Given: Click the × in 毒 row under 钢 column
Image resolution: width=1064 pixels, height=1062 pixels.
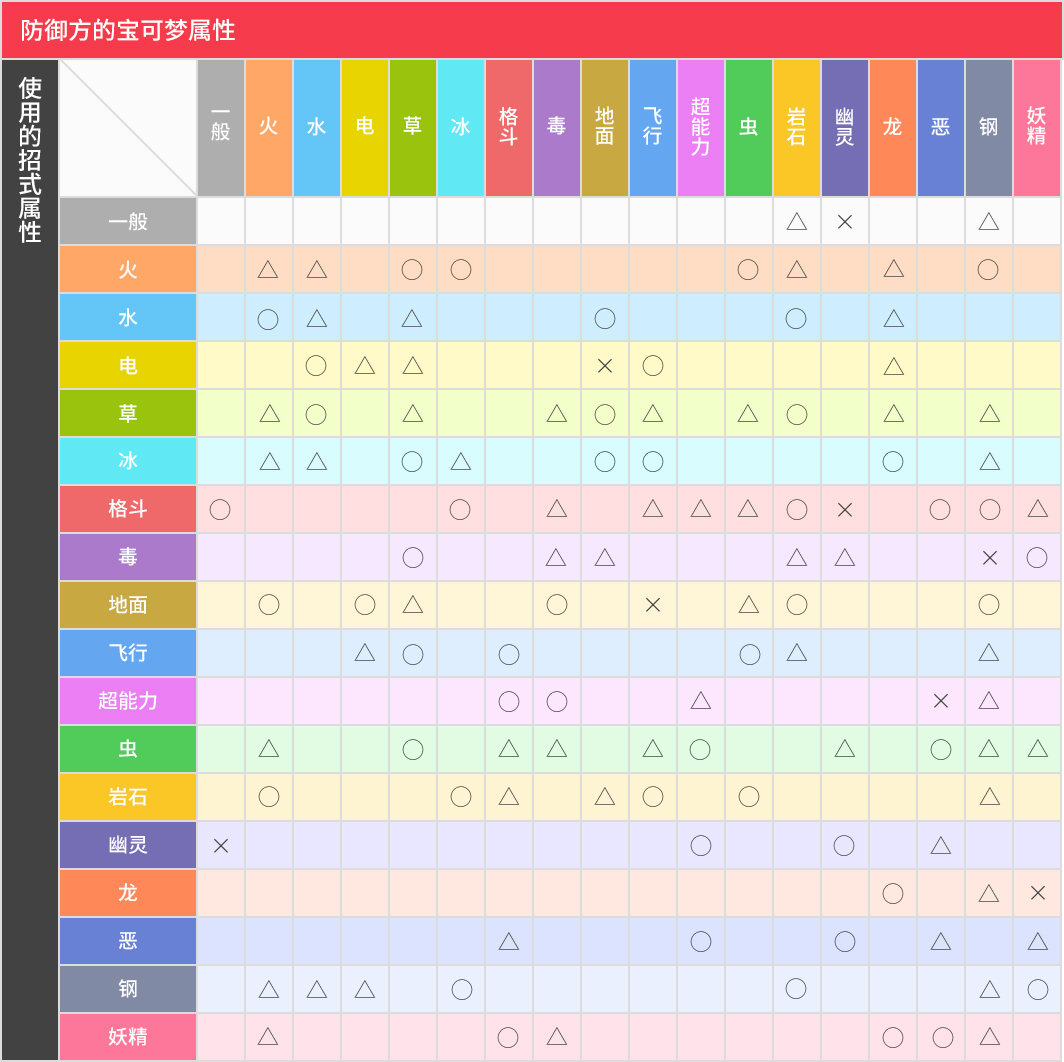Looking at the screenshot, I should [x=989, y=557].
